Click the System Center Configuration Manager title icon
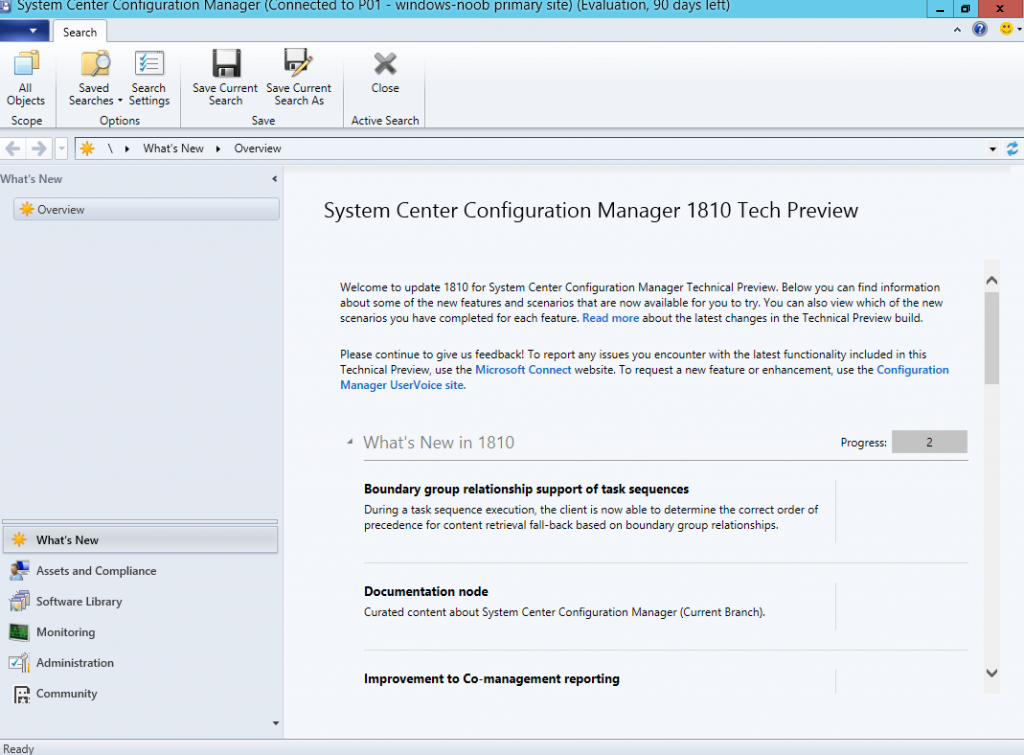 [x=5, y=7]
